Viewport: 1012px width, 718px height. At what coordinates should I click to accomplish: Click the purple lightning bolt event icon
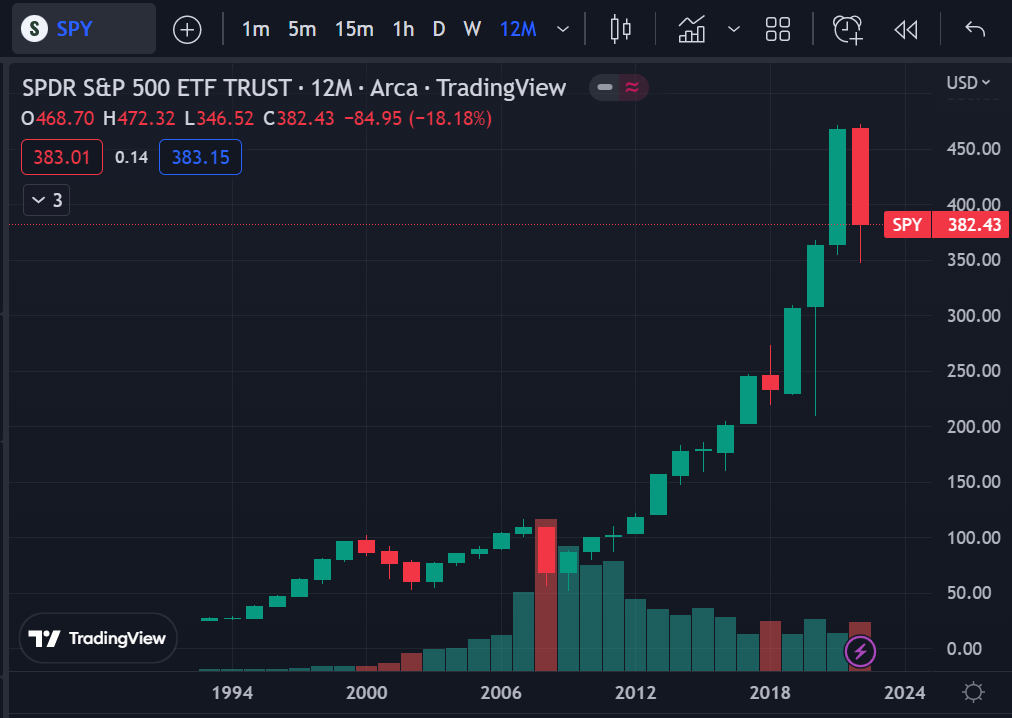(x=860, y=651)
